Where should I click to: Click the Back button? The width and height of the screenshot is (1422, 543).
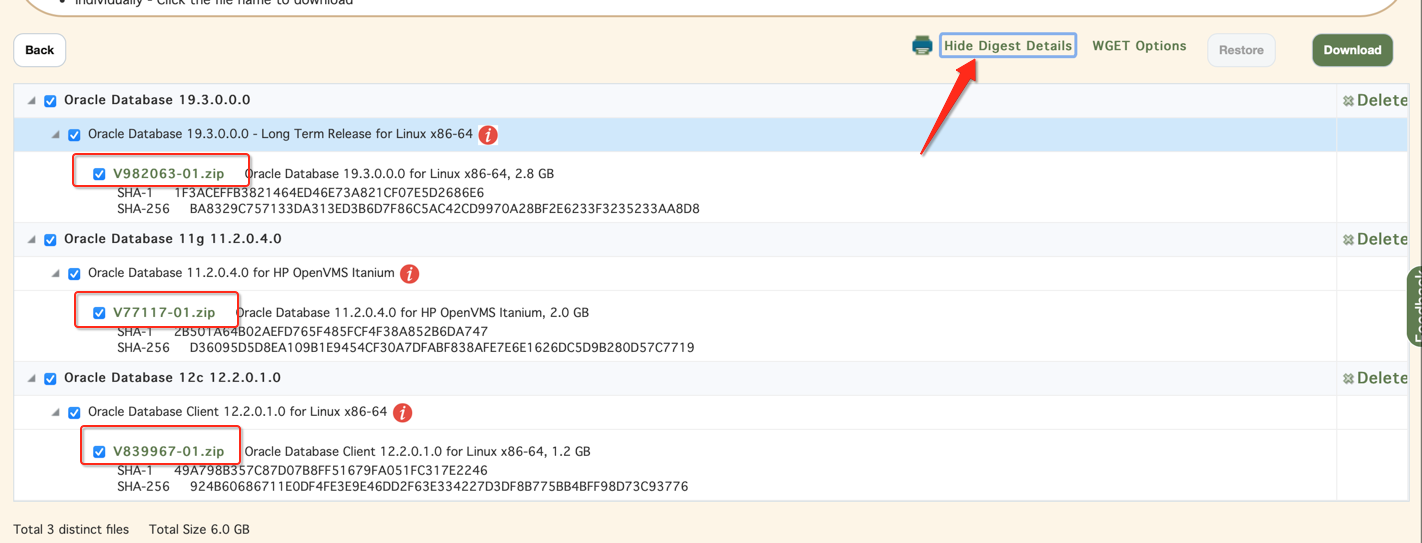[40, 50]
